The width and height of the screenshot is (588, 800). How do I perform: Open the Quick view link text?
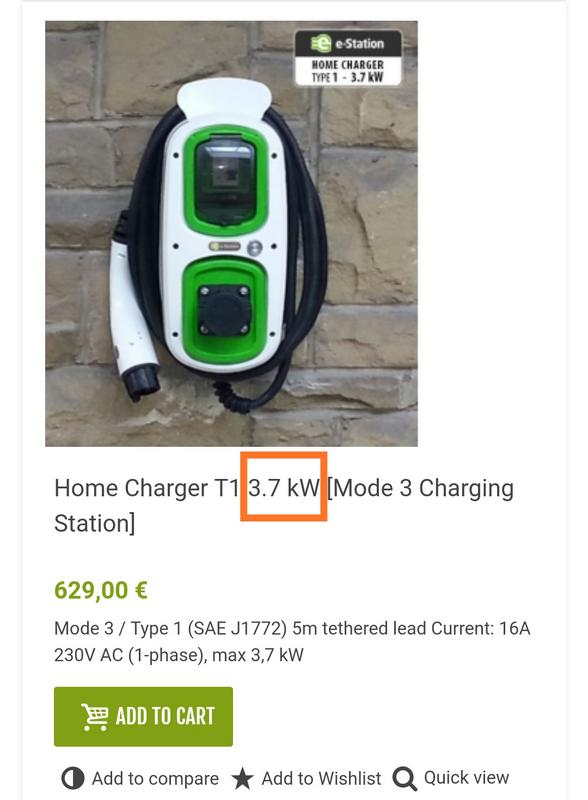click(466, 778)
